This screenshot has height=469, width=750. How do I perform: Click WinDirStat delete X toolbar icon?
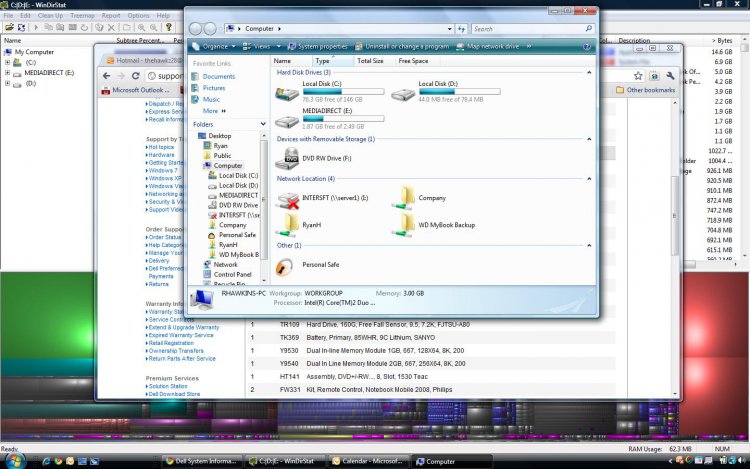(111, 28)
